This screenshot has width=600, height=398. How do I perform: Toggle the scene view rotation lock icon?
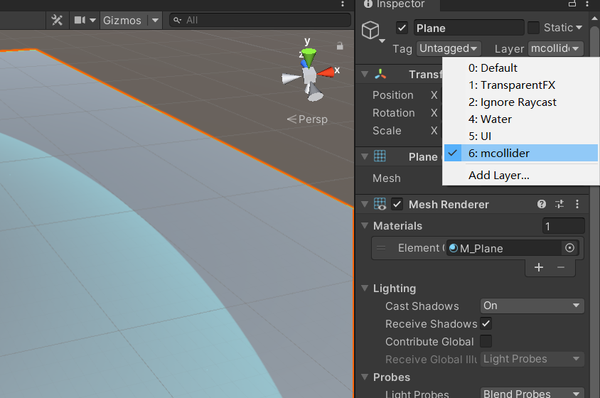tap(340, 46)
